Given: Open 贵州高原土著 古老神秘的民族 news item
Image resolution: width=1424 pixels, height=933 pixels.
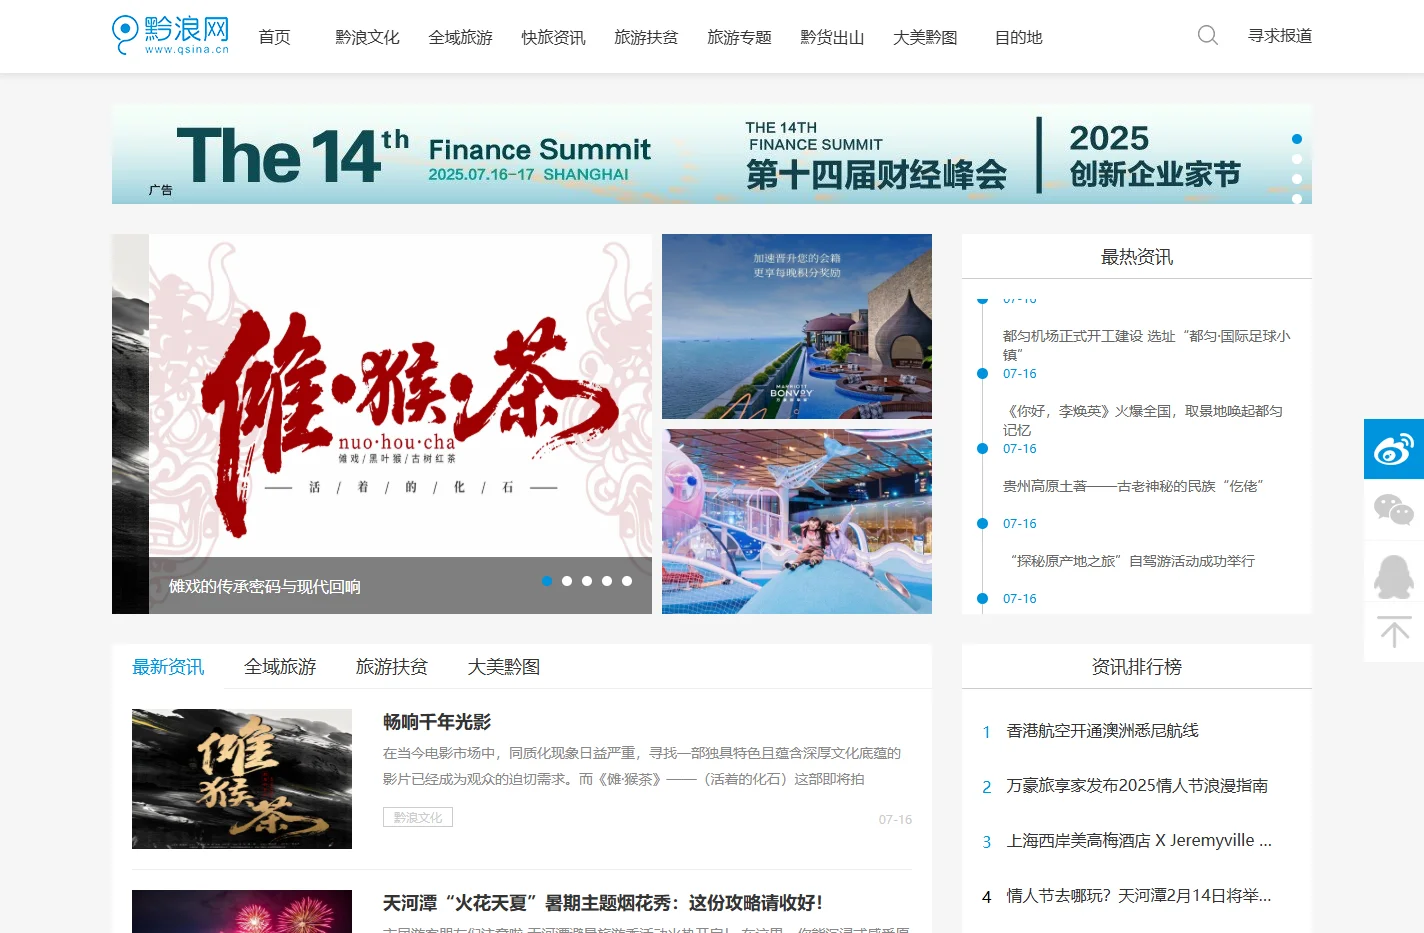Looking at the screenshot, I should pyautogui.click(x=1133, y=486).
